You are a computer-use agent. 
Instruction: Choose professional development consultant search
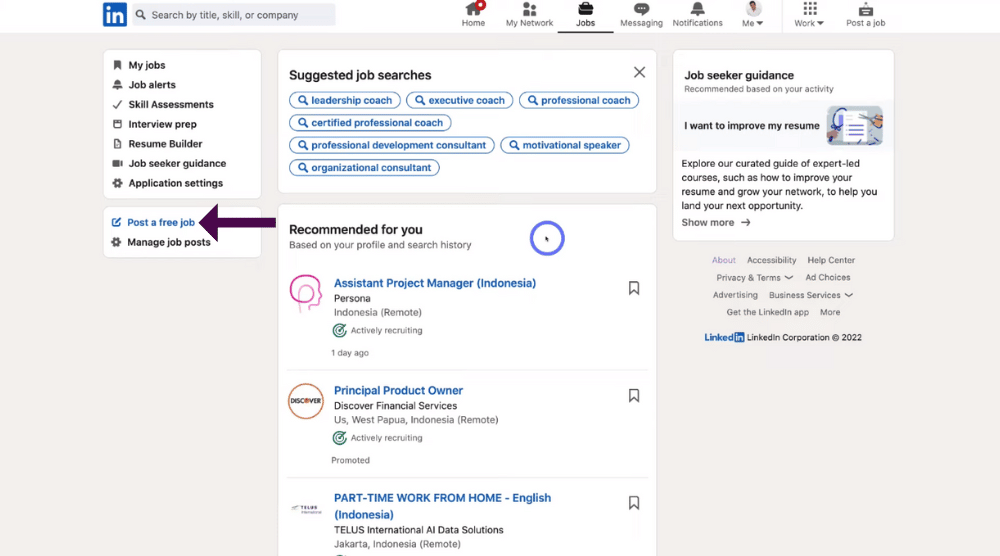pos(392,145)
